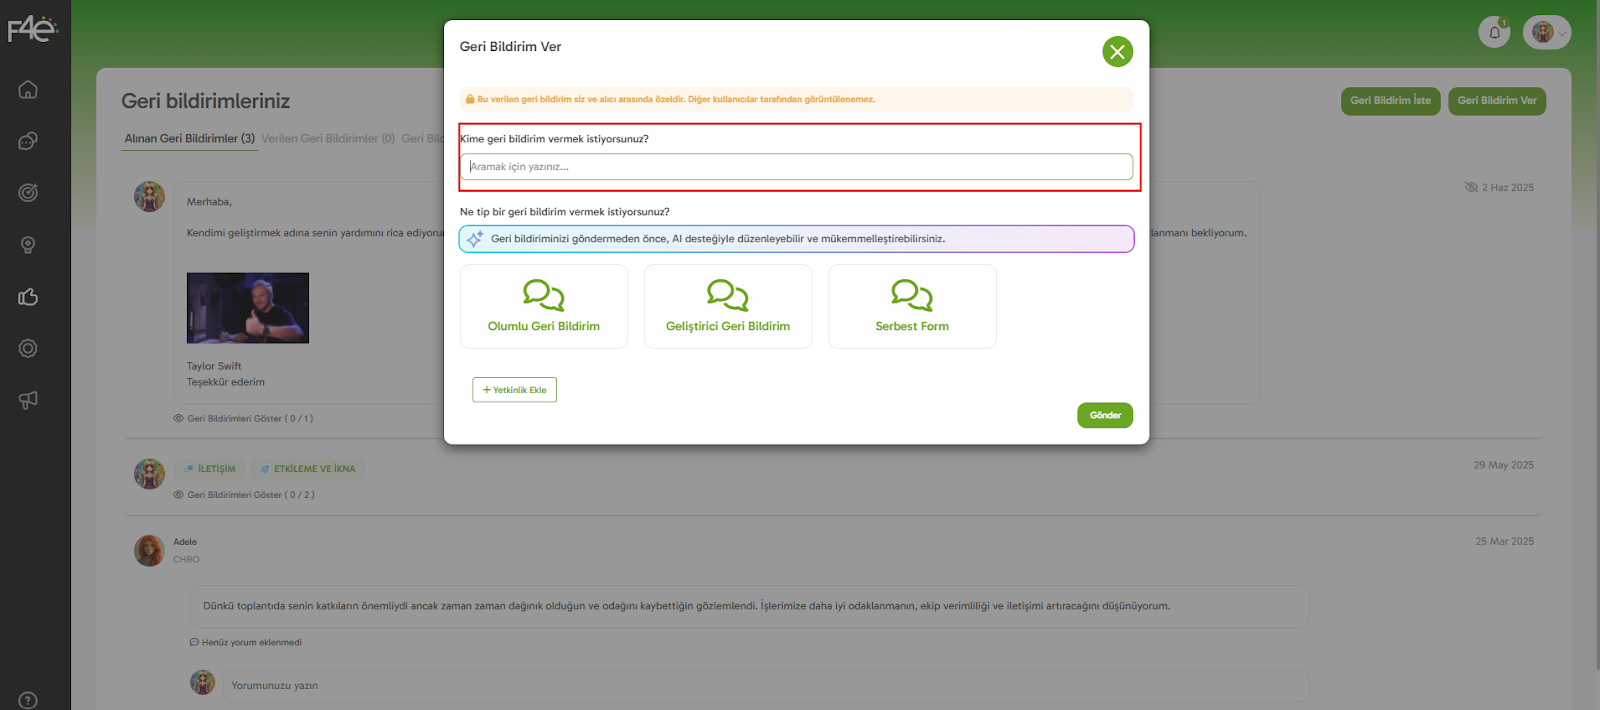Click the lightbulb sidebar icon

28,245
